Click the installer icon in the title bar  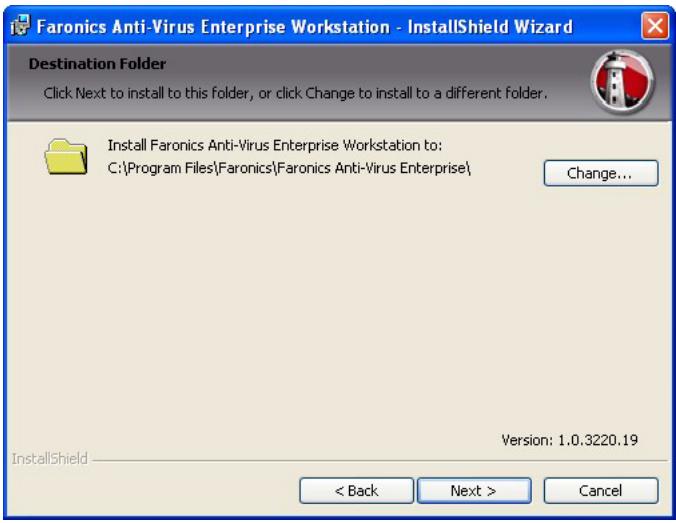19,26
